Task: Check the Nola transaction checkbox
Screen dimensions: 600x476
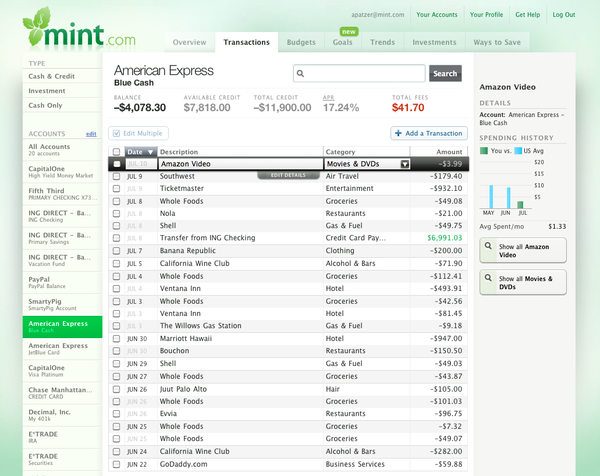Action: pos(117,214)
